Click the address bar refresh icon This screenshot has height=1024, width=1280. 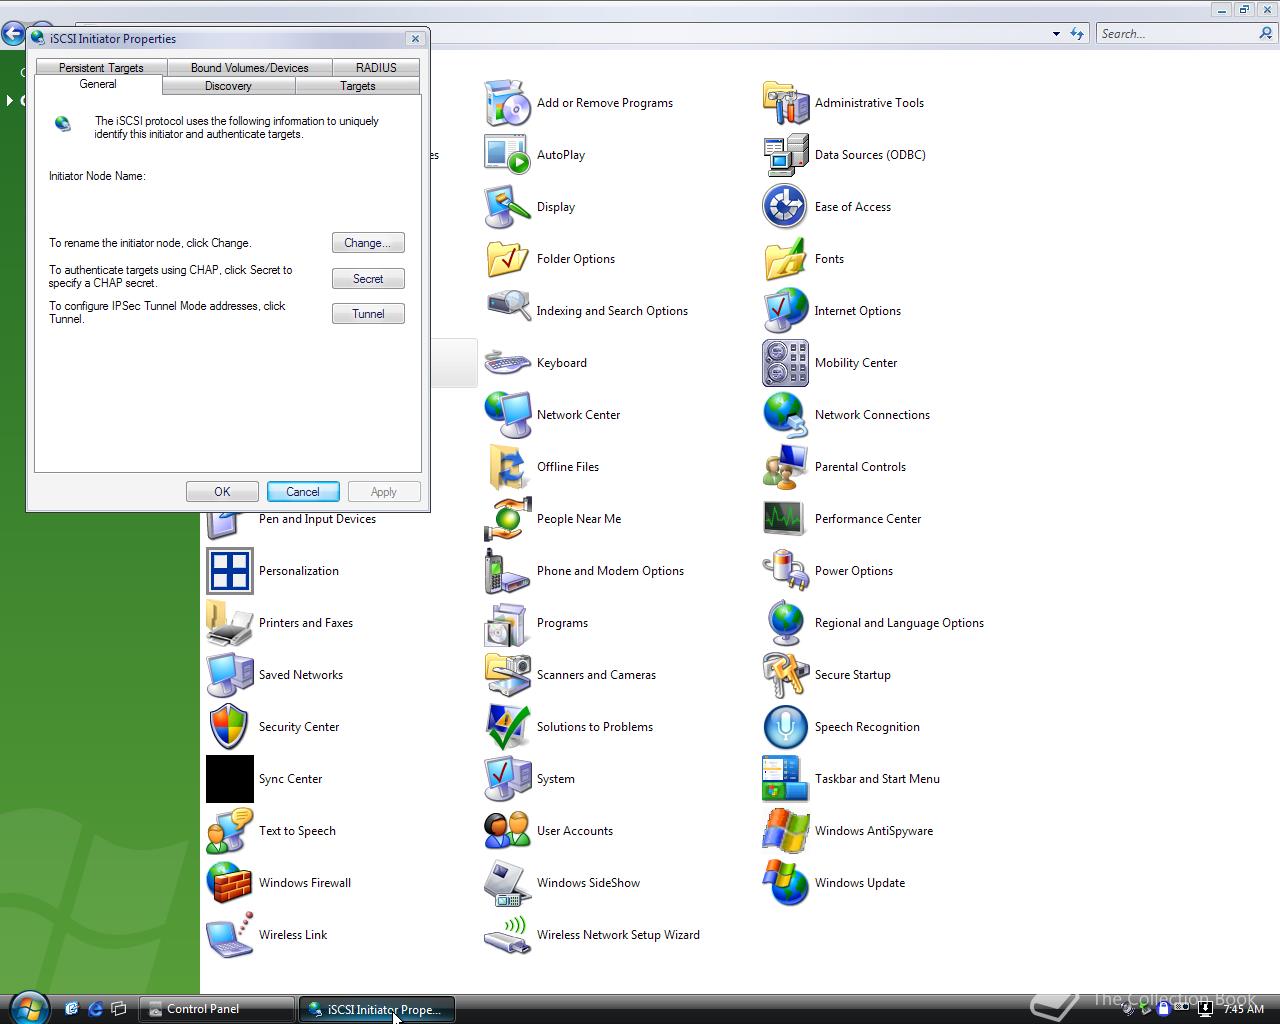tap(1077, 34)
